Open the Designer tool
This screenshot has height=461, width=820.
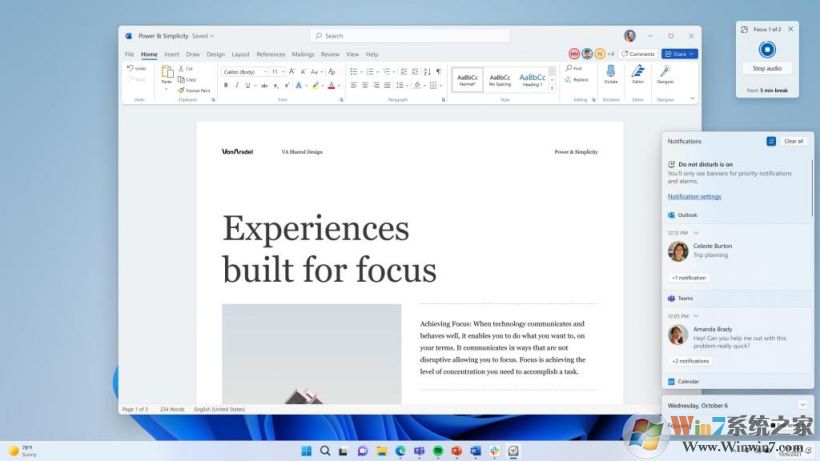pos(665,73)
